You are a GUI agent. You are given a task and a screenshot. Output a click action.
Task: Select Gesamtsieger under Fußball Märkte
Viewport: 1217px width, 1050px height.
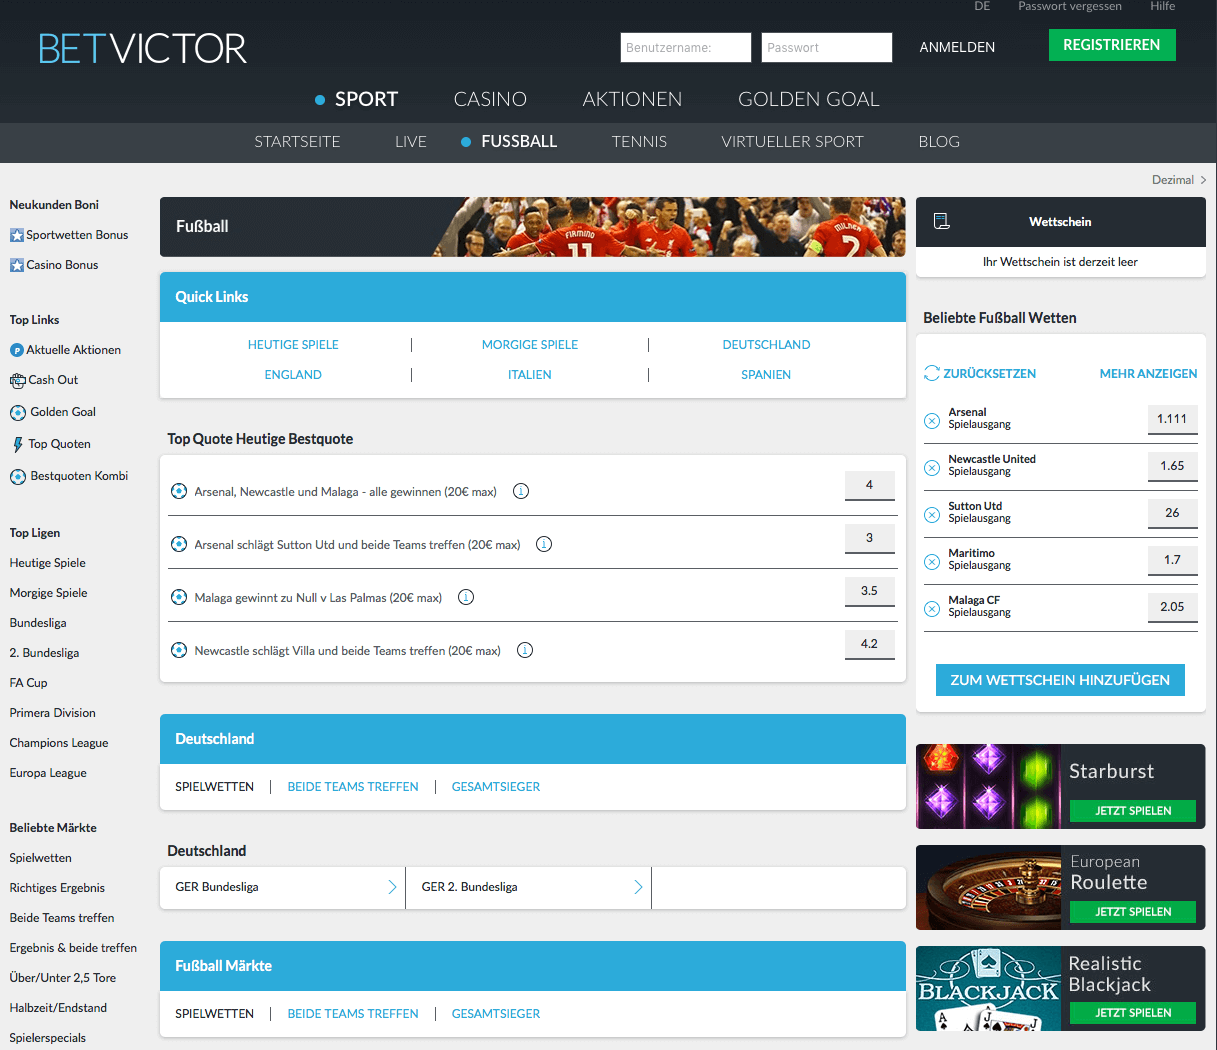(x=496, y=1014)
